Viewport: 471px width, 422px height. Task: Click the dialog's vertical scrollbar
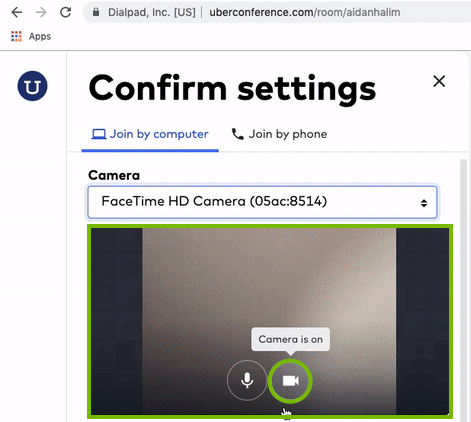click(463, 290)
